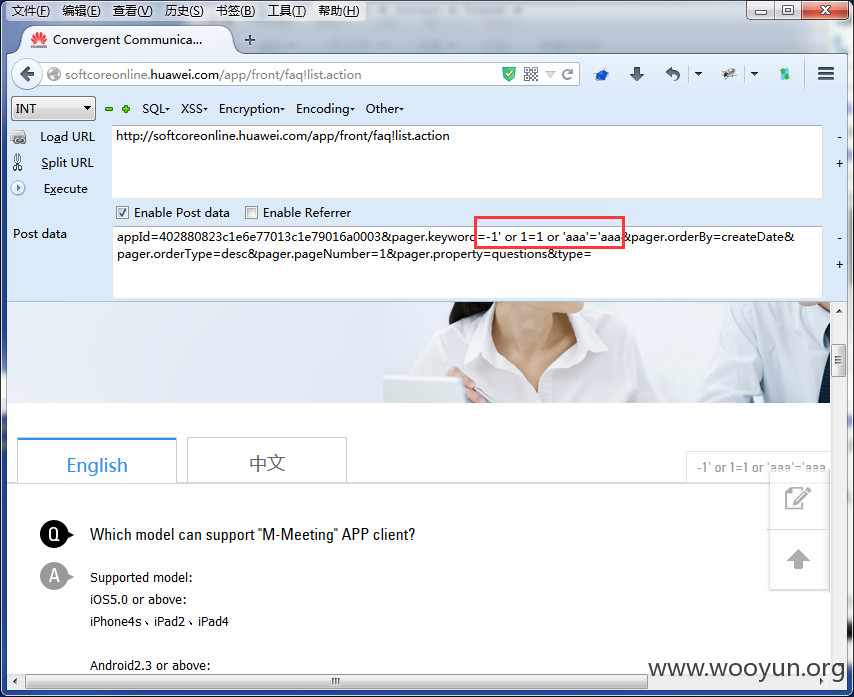This screenshot has height=697, width=854.
Task: Enlarge the URL box with its plus button
Action: click(x=839, y=163)
